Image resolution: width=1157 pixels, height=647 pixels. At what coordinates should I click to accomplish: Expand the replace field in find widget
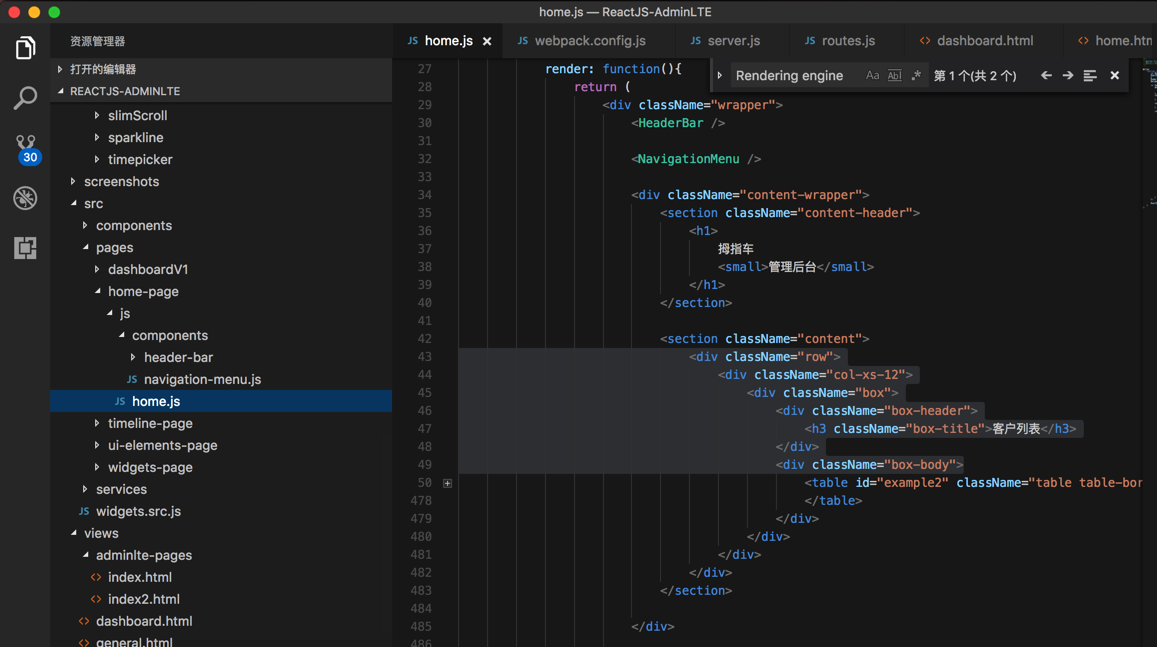[x=720, y=76]
